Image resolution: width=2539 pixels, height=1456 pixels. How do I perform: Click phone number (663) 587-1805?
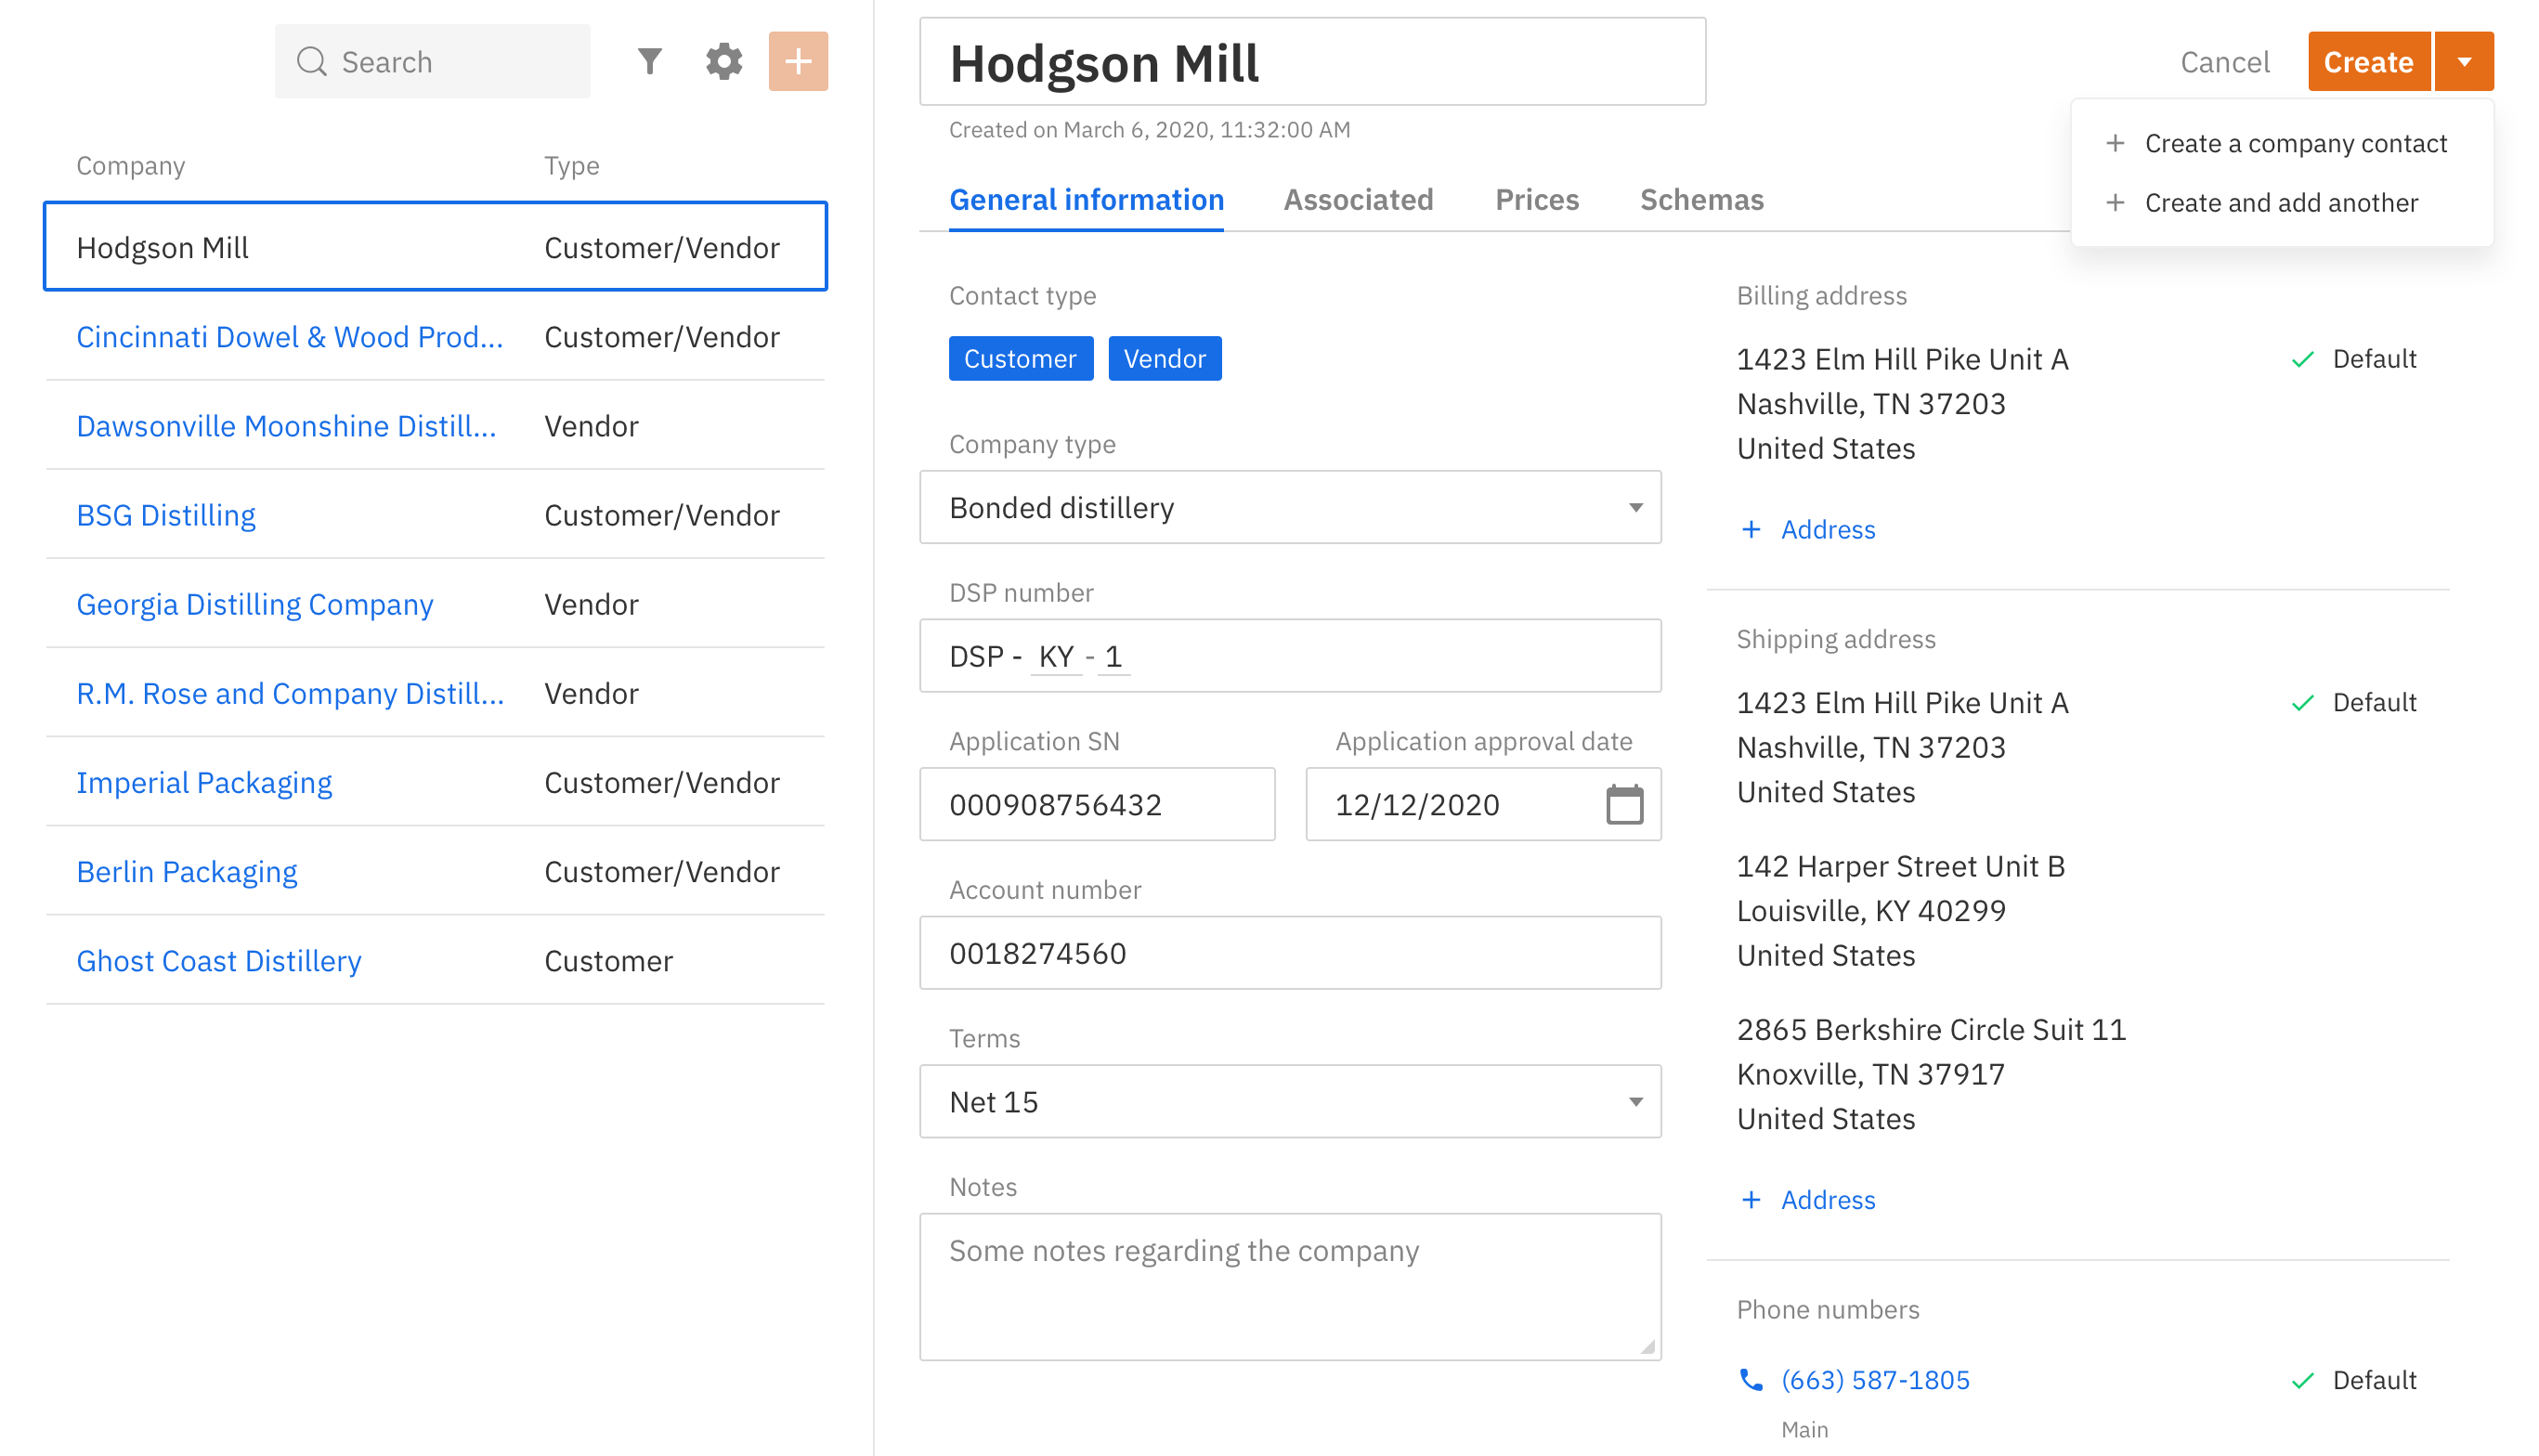(x=1875, y=1381)
